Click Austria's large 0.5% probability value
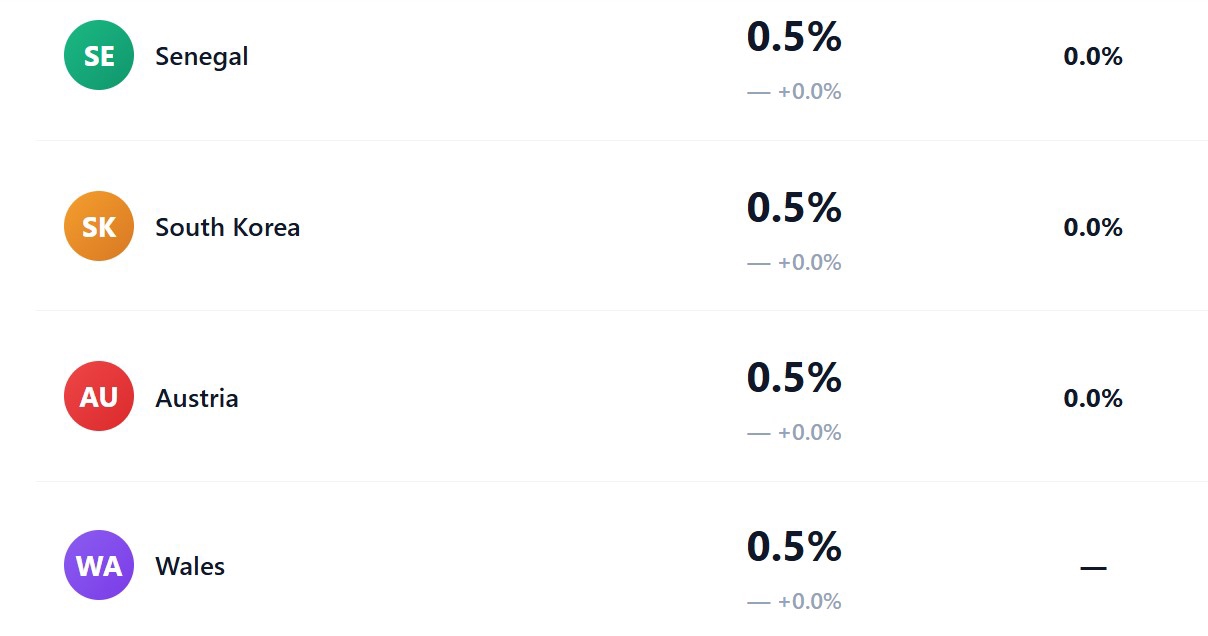 [794, 378]
